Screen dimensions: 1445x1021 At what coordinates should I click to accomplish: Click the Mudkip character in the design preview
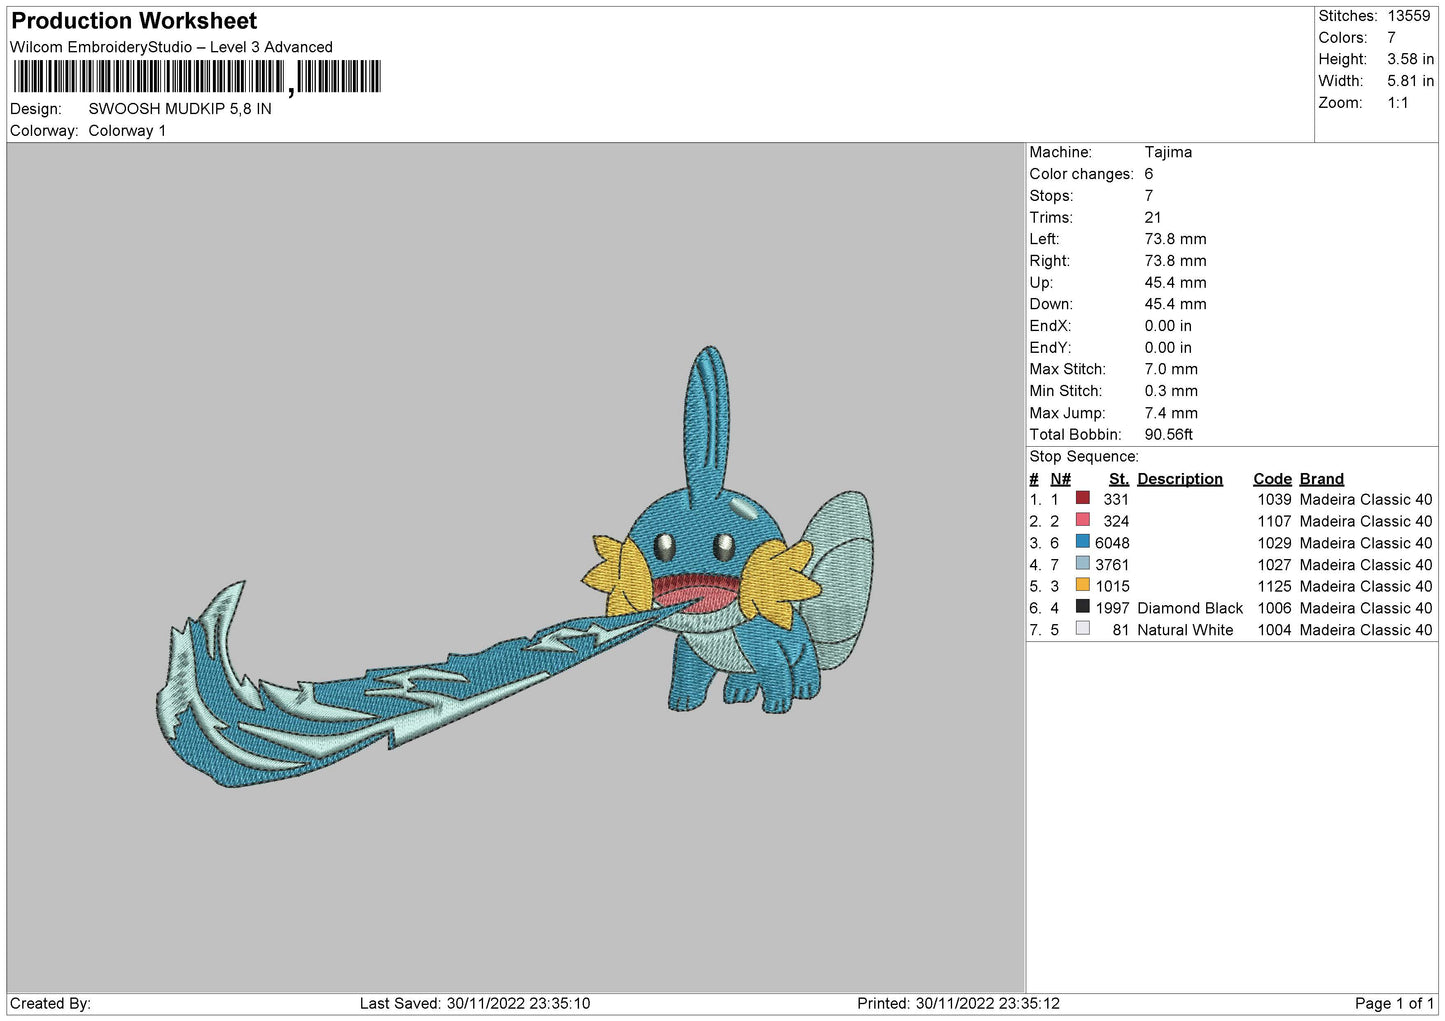coord(730,580)
